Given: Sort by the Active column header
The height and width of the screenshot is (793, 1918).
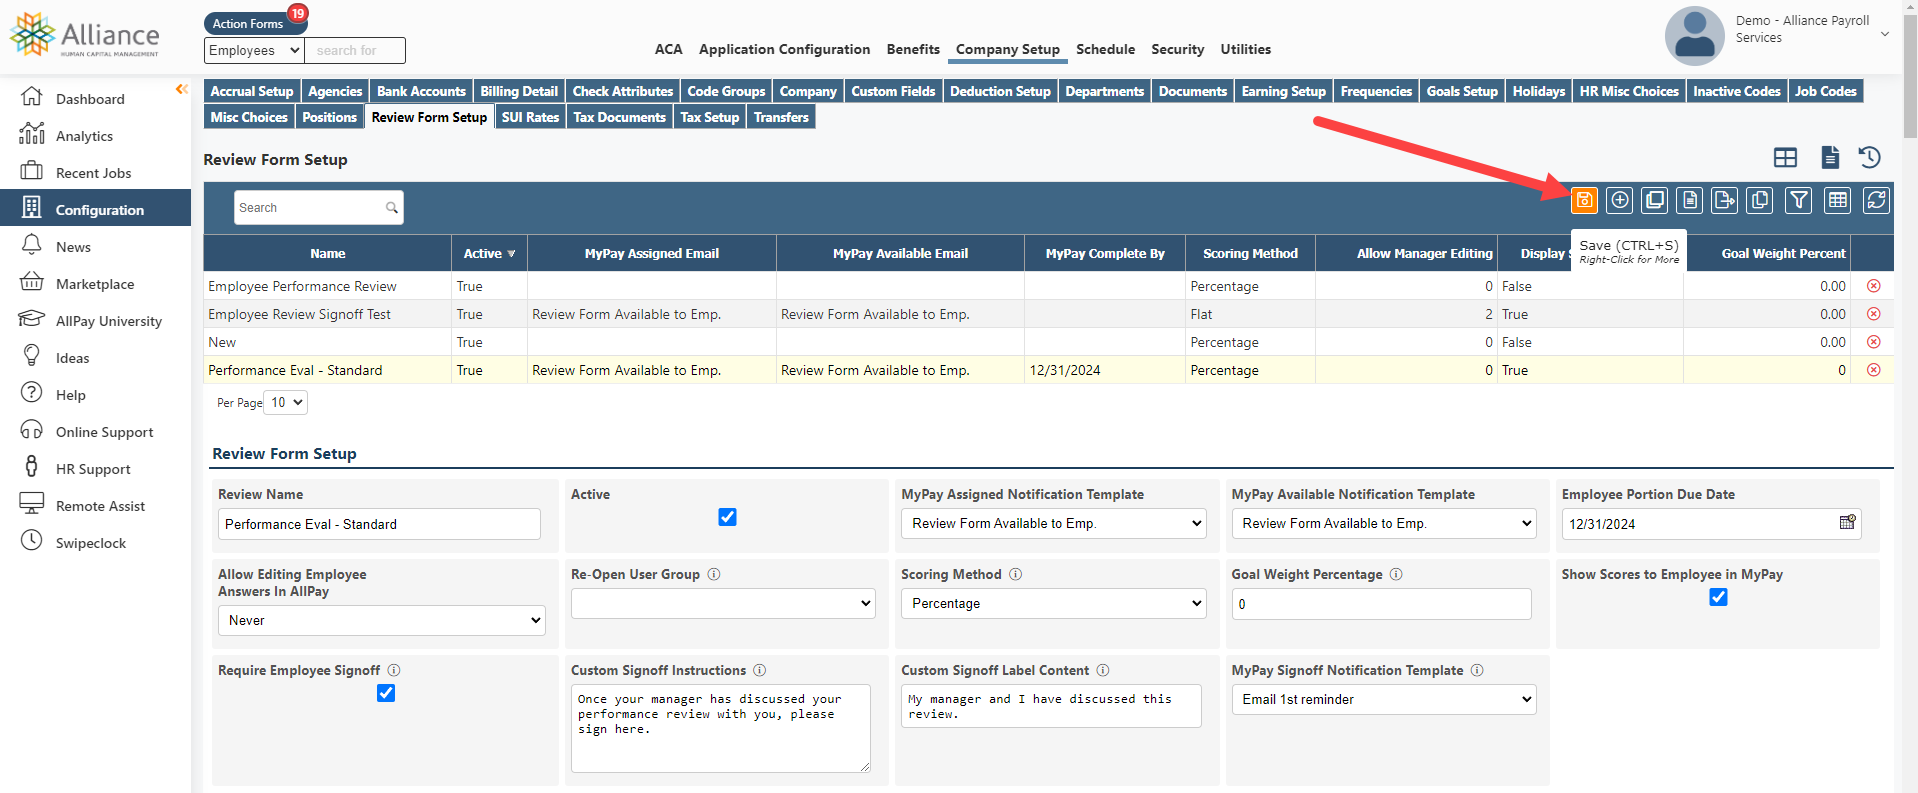Looking at the screenshot, I should [x=489, y=254].
